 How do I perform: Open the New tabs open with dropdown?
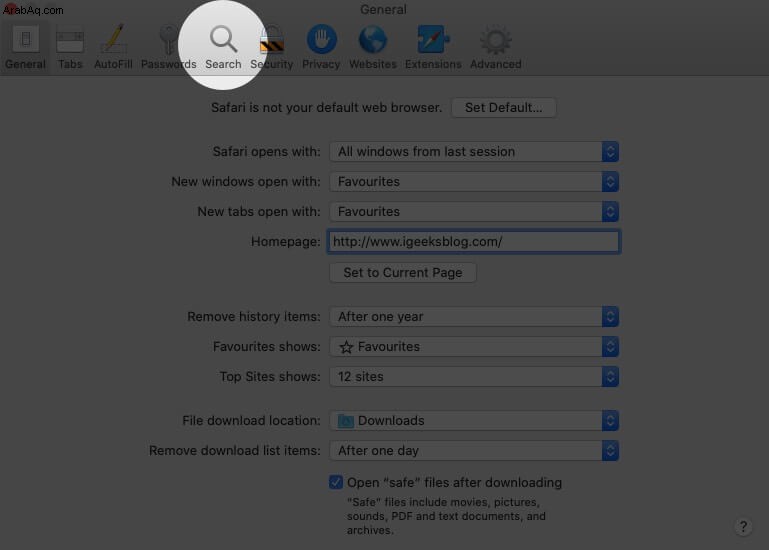tap(474, 211)
